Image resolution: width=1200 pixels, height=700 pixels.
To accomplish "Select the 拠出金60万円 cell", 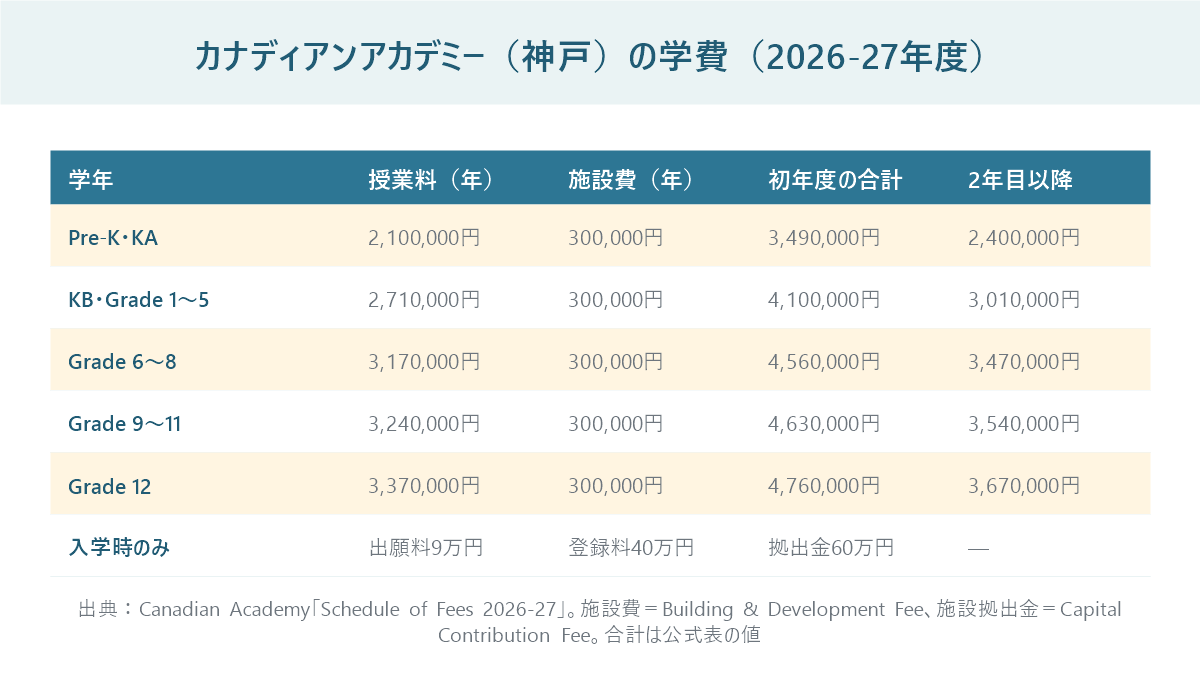I will (x=831, y=548).
